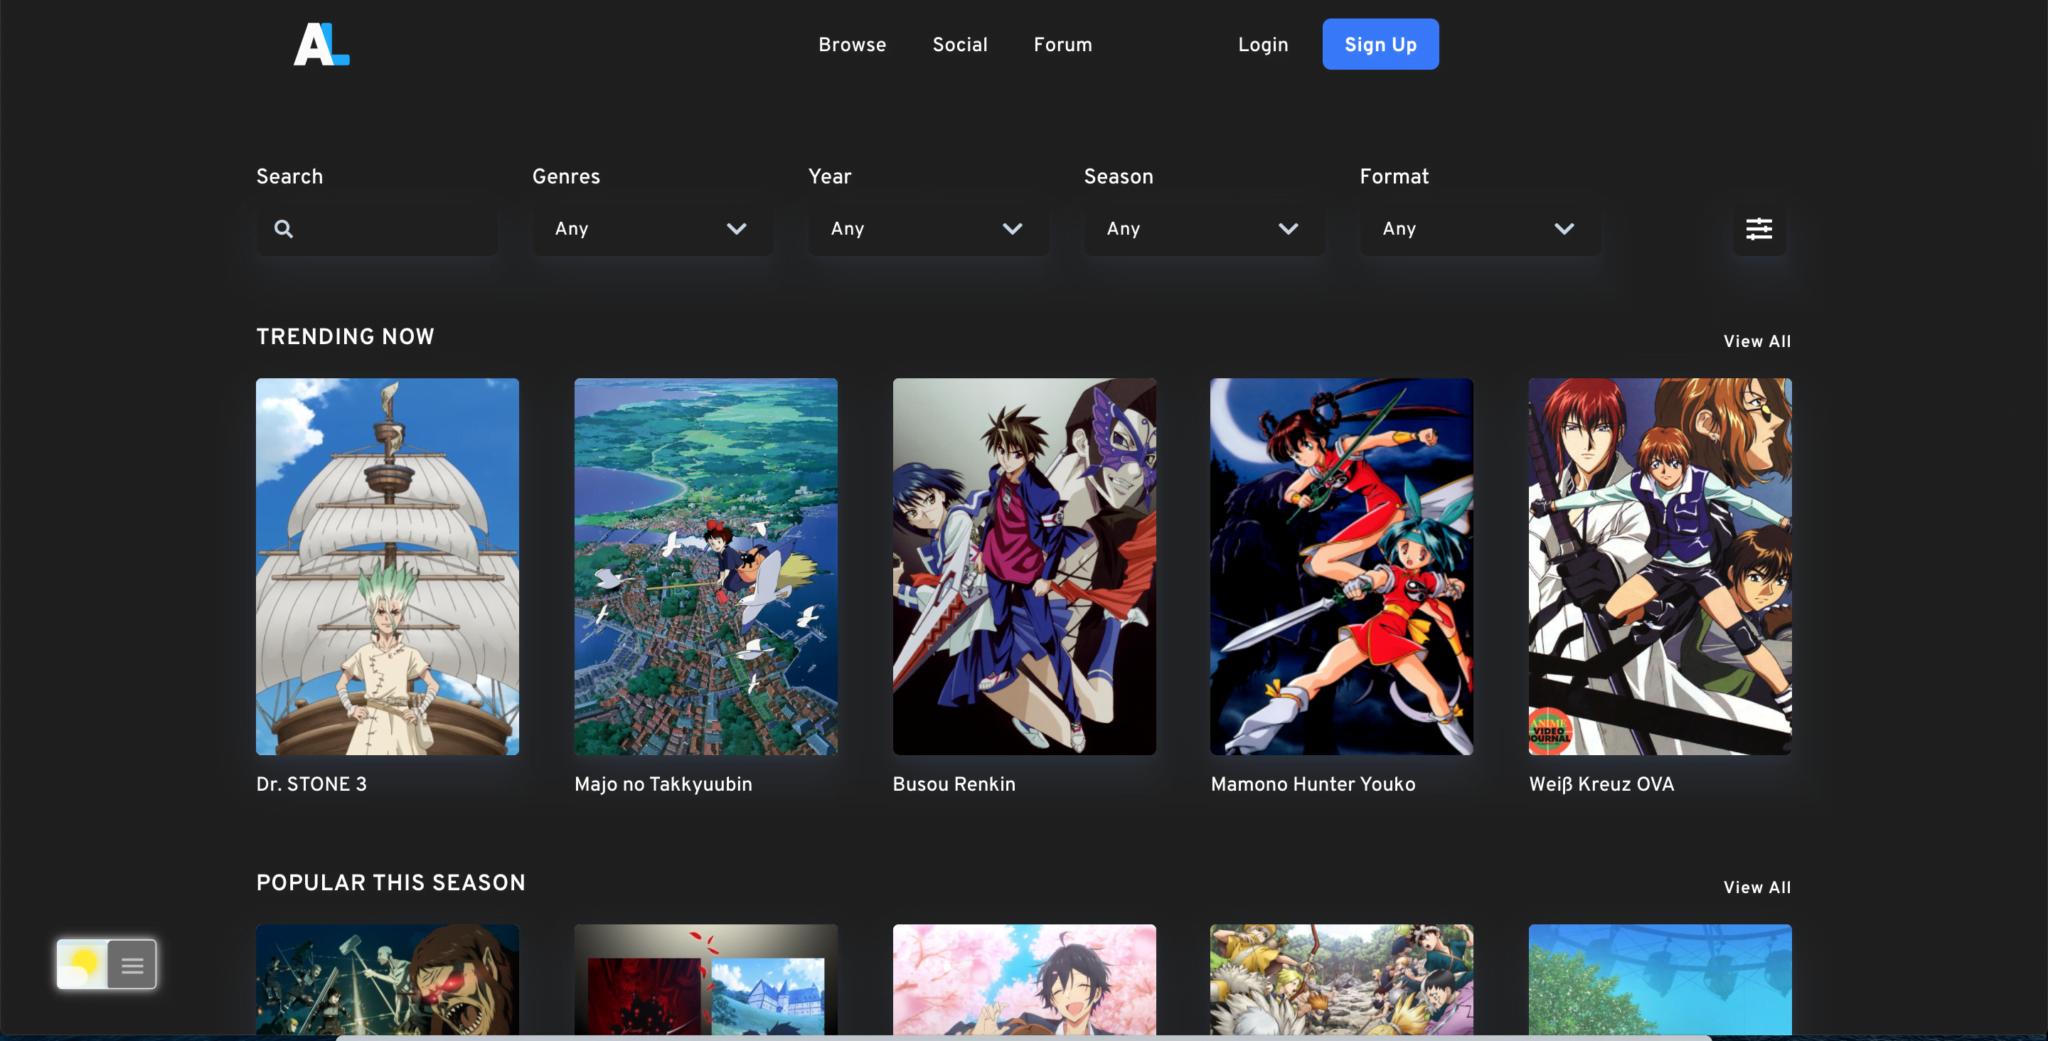View All trending anime
This screenshot has height=1041, width=2048.
tap(1756, 341)
